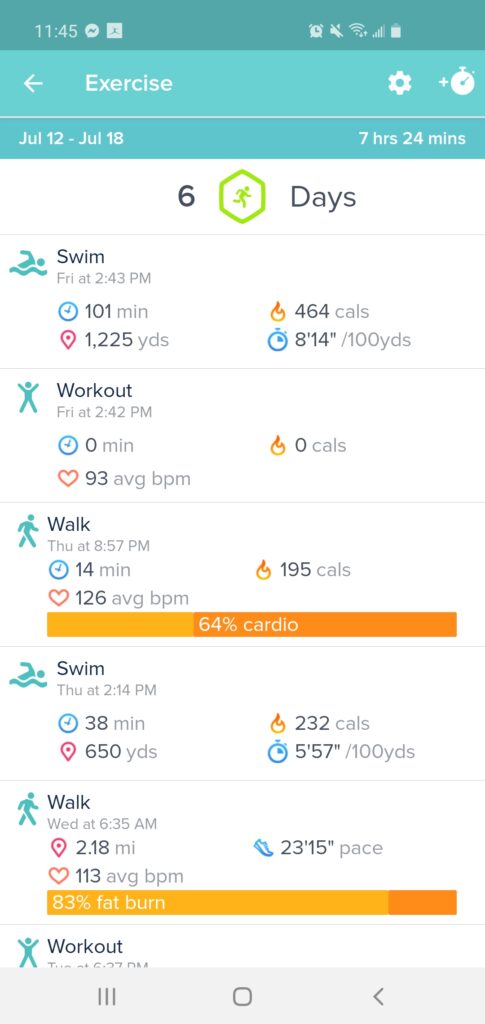This screenshot has width=485, height=1024.
Task: Tap the 83% fat burn zone bar
Action: pos(252,903)
